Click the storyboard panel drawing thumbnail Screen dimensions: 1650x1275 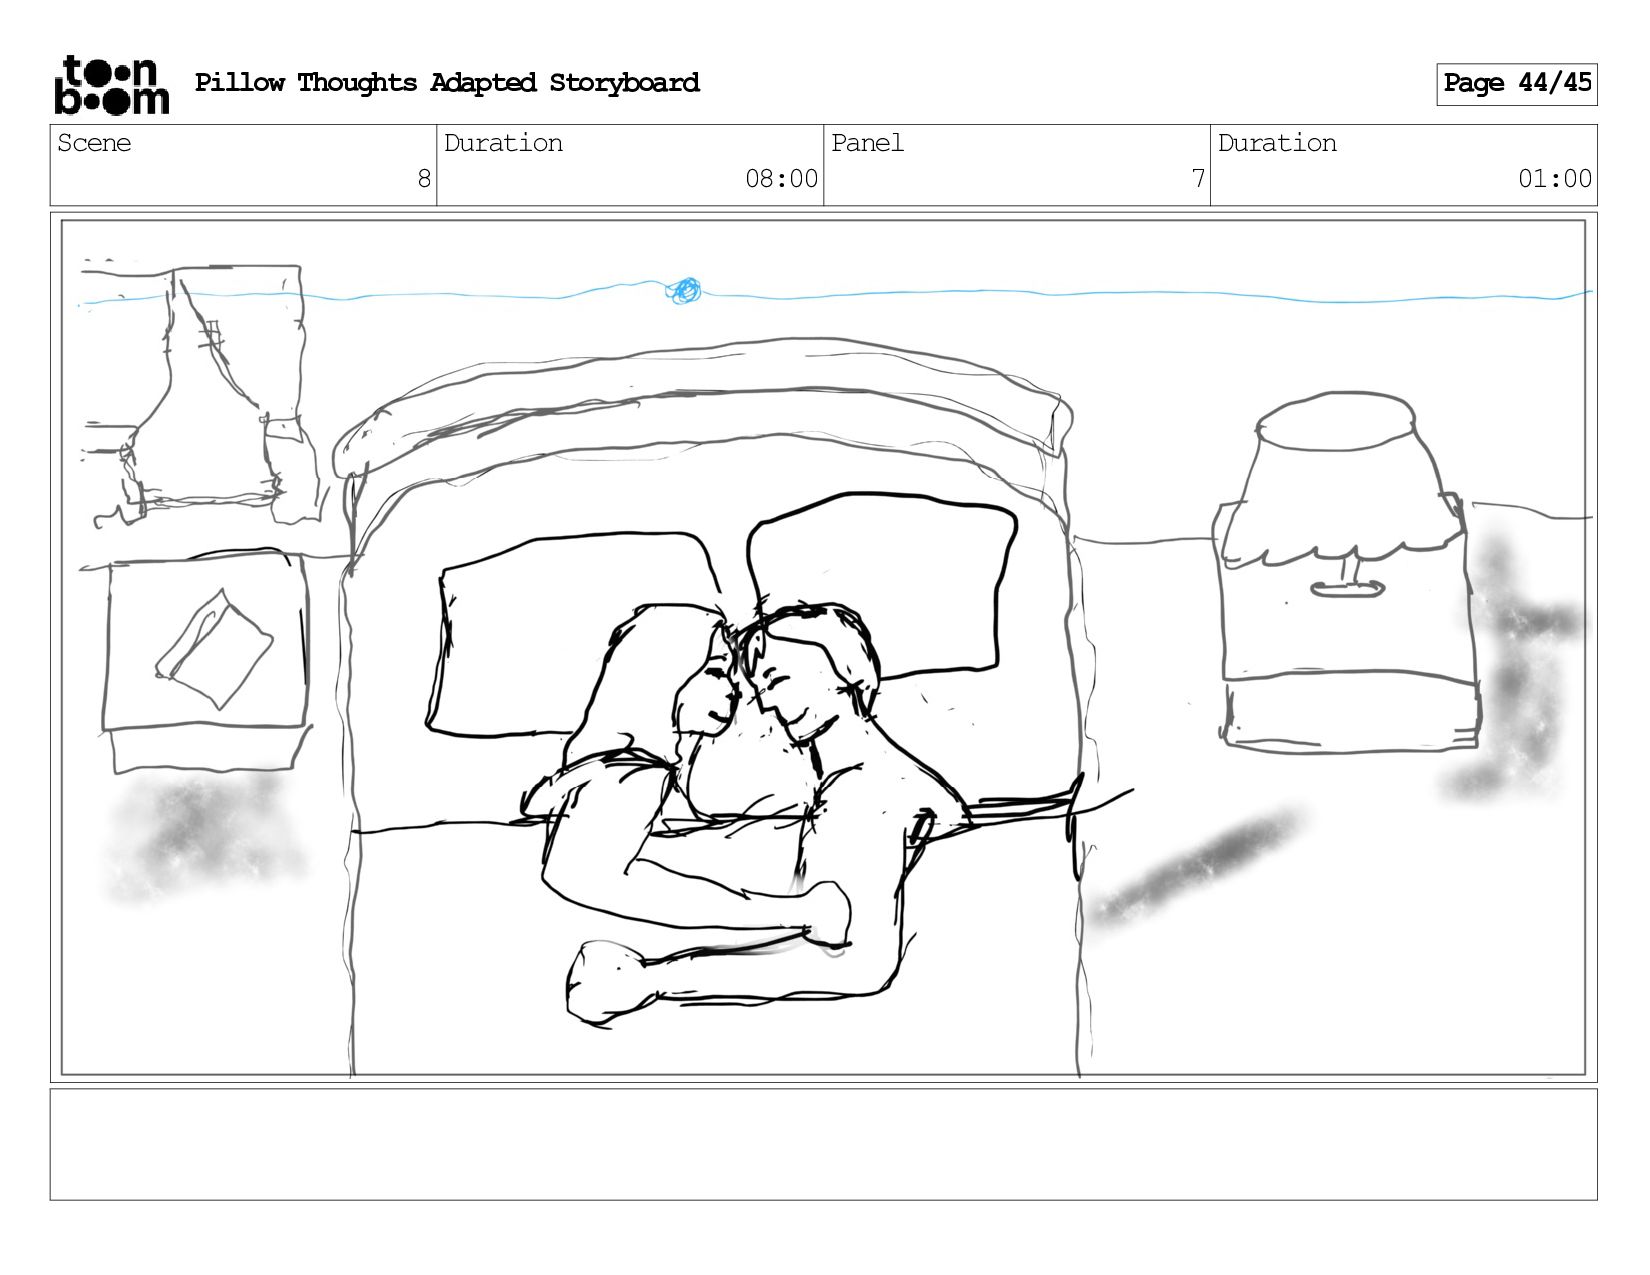(x=824, y=648)
